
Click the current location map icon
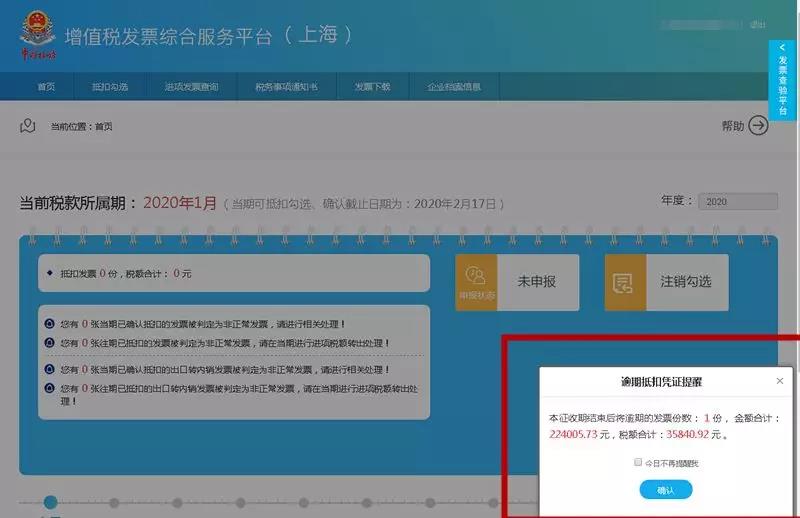(28, 126)
